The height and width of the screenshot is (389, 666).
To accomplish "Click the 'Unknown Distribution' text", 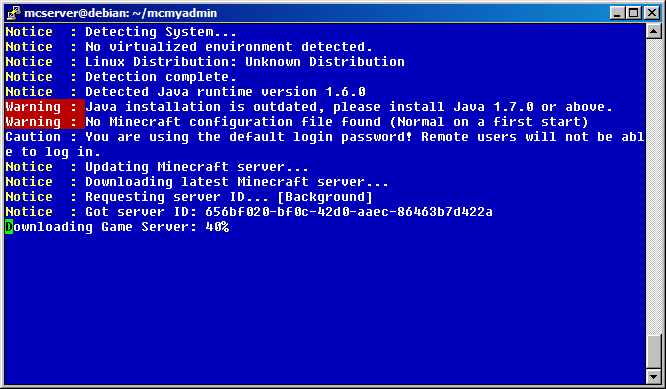I will 325,62.
